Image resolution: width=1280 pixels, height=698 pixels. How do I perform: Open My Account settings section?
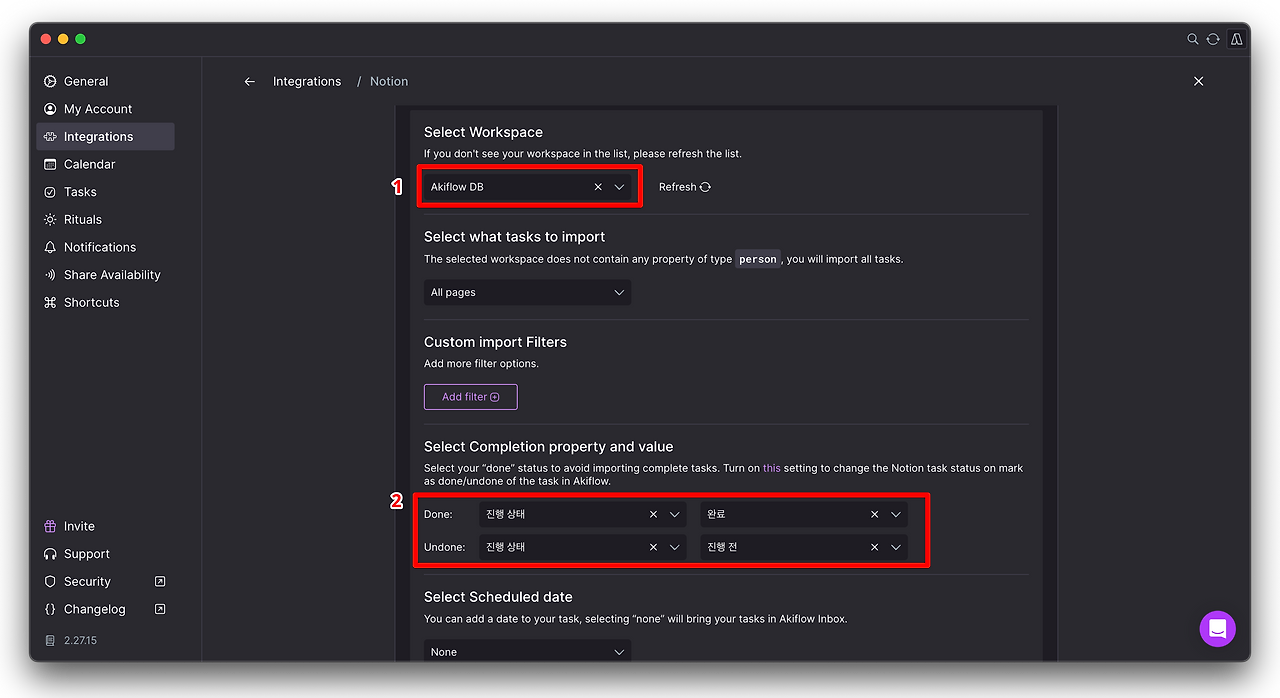pos(105,109)
